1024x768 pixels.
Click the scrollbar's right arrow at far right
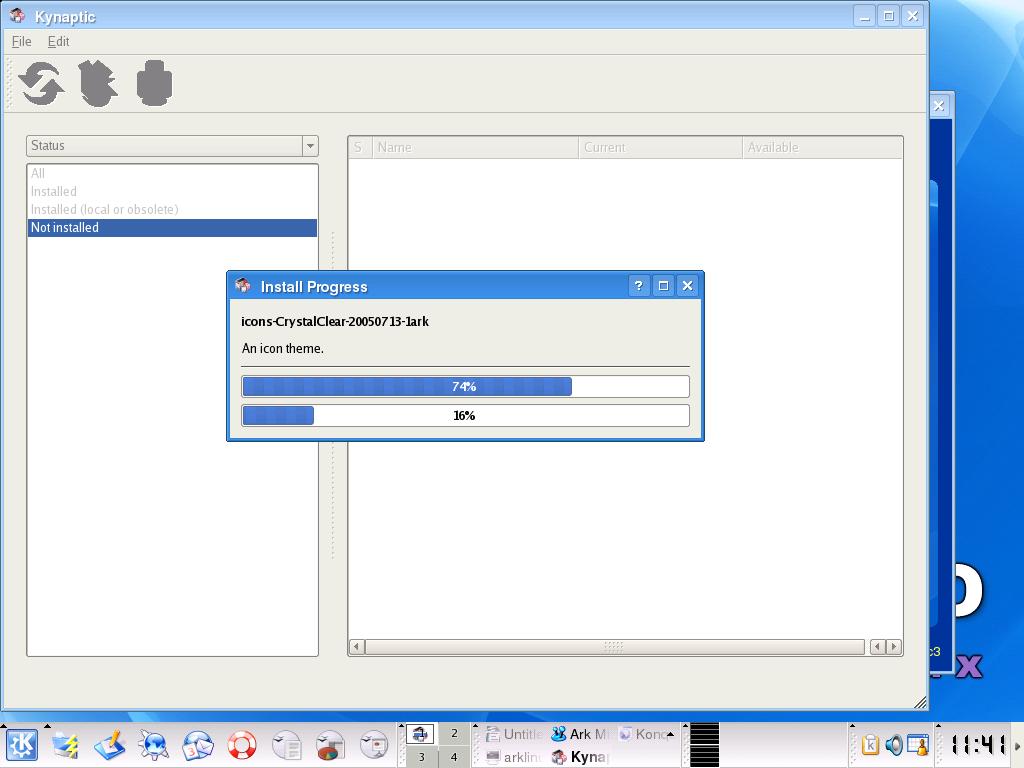tap(894, 647)
